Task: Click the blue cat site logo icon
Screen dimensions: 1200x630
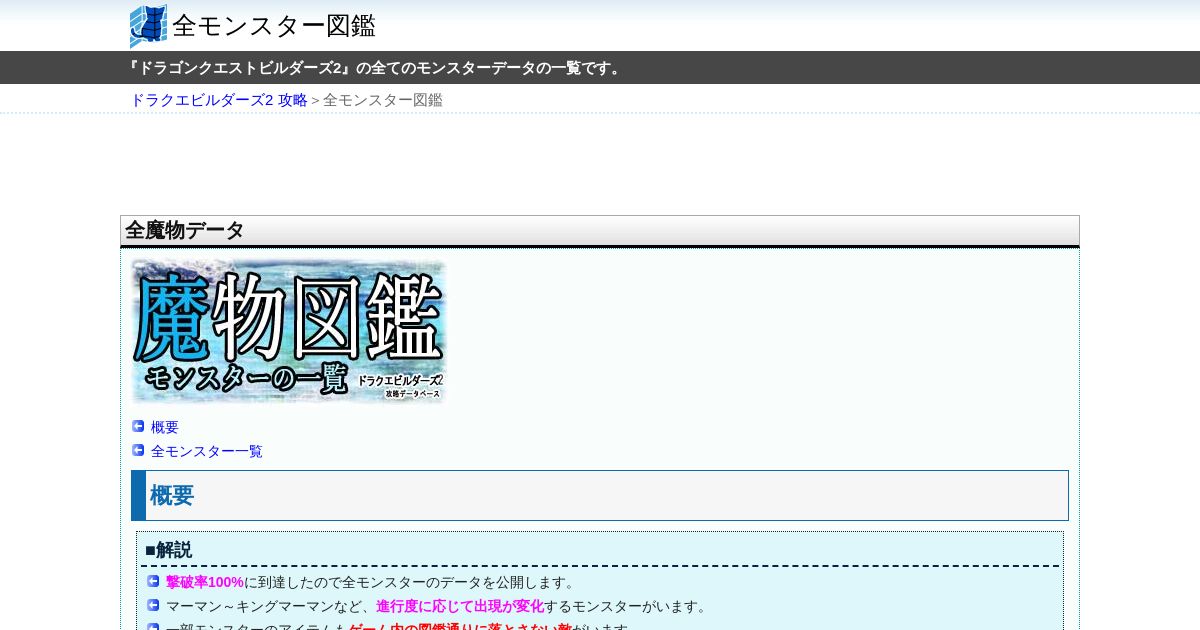Action: tap(149, 26)
